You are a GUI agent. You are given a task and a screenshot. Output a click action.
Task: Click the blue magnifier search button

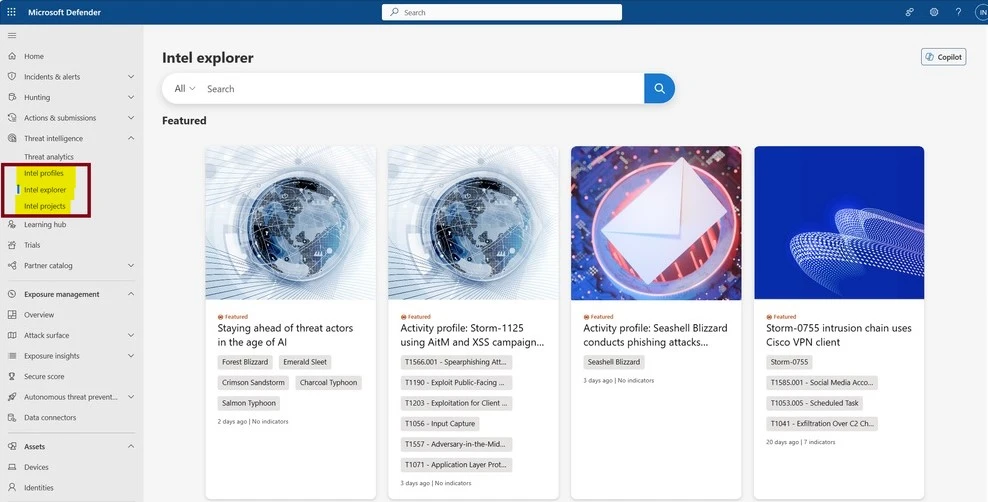(x=659, y=89)
